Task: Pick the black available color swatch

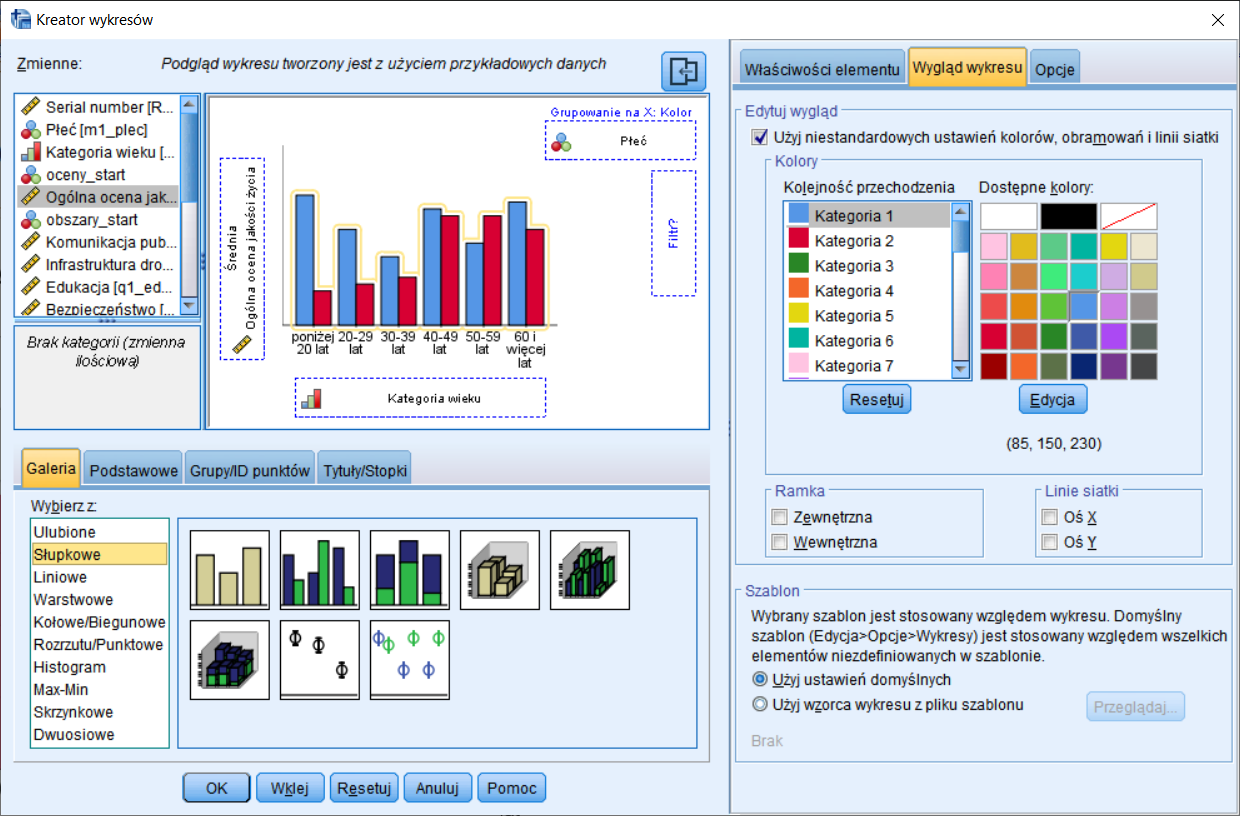Action: pos(1069,216)
